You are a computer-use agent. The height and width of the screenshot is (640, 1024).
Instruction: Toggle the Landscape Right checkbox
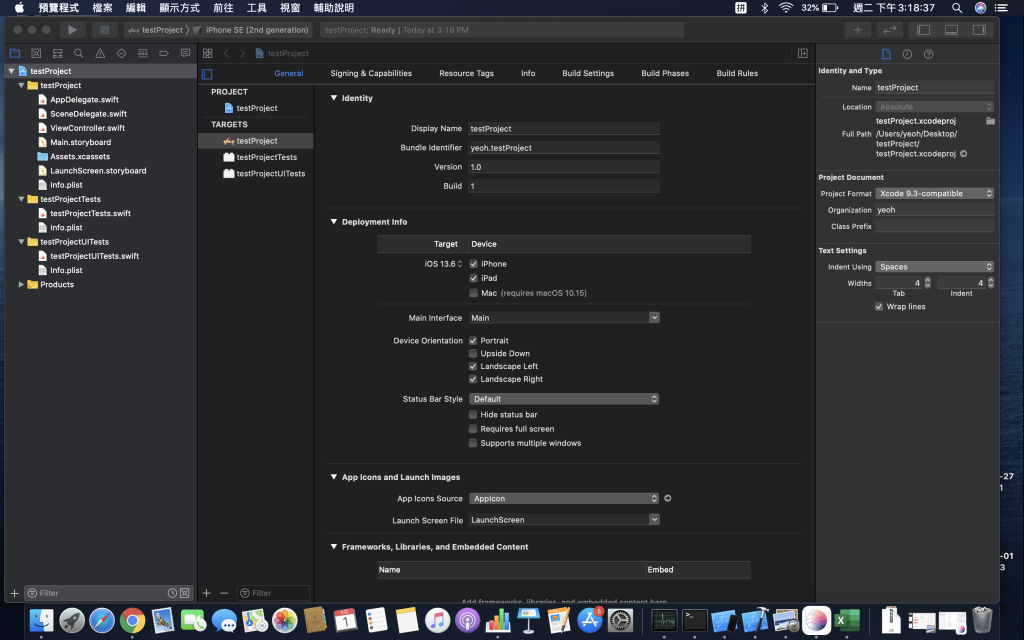click(x=473, y=379)
